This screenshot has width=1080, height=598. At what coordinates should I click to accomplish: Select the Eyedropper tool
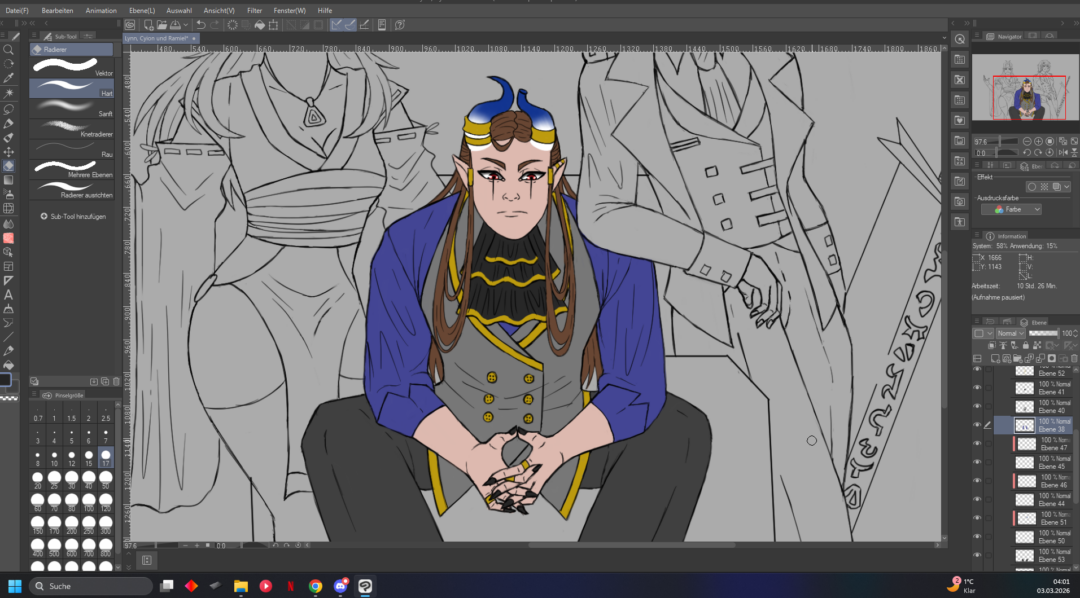coord(9,78)
